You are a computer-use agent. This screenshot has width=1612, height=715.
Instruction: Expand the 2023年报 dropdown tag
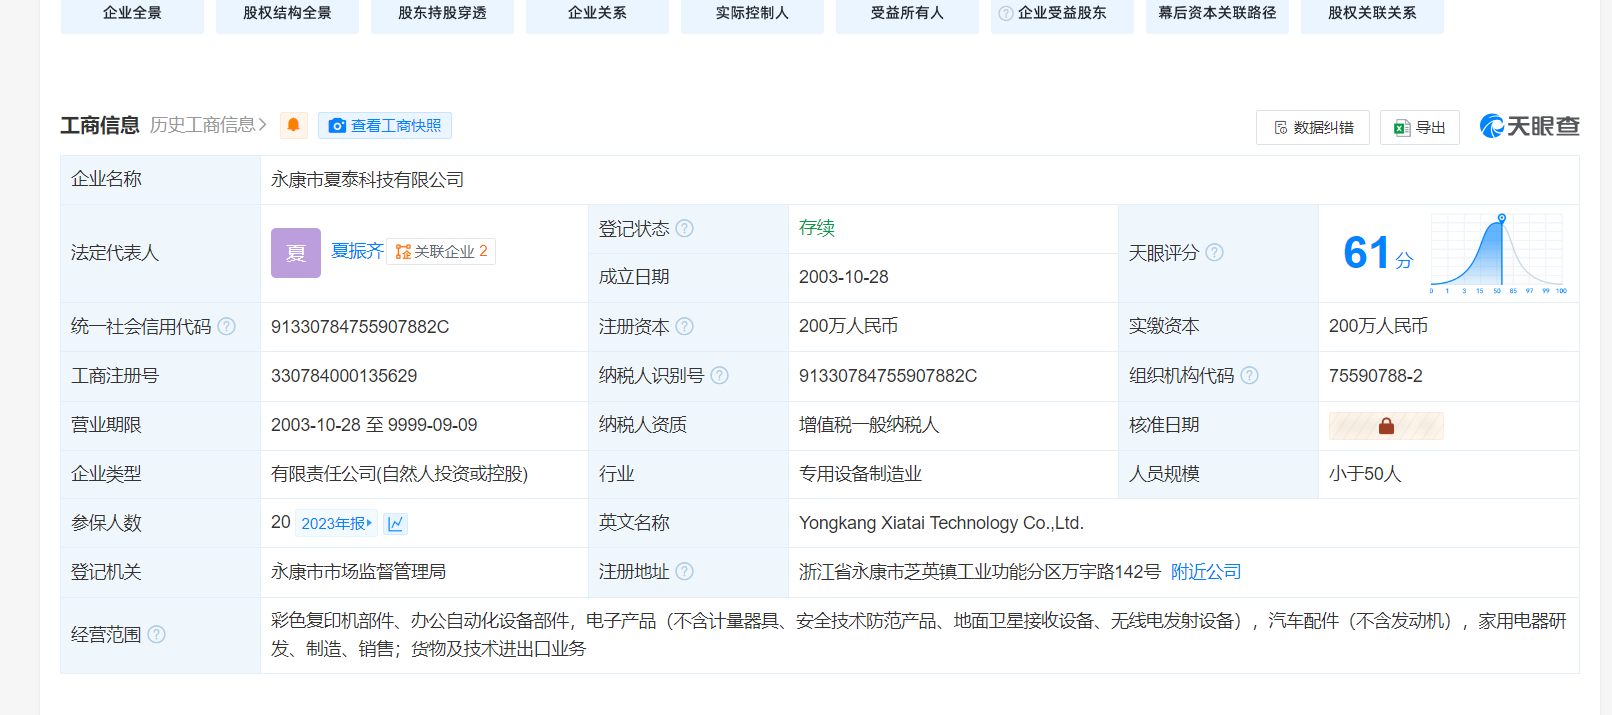[337, 523]
